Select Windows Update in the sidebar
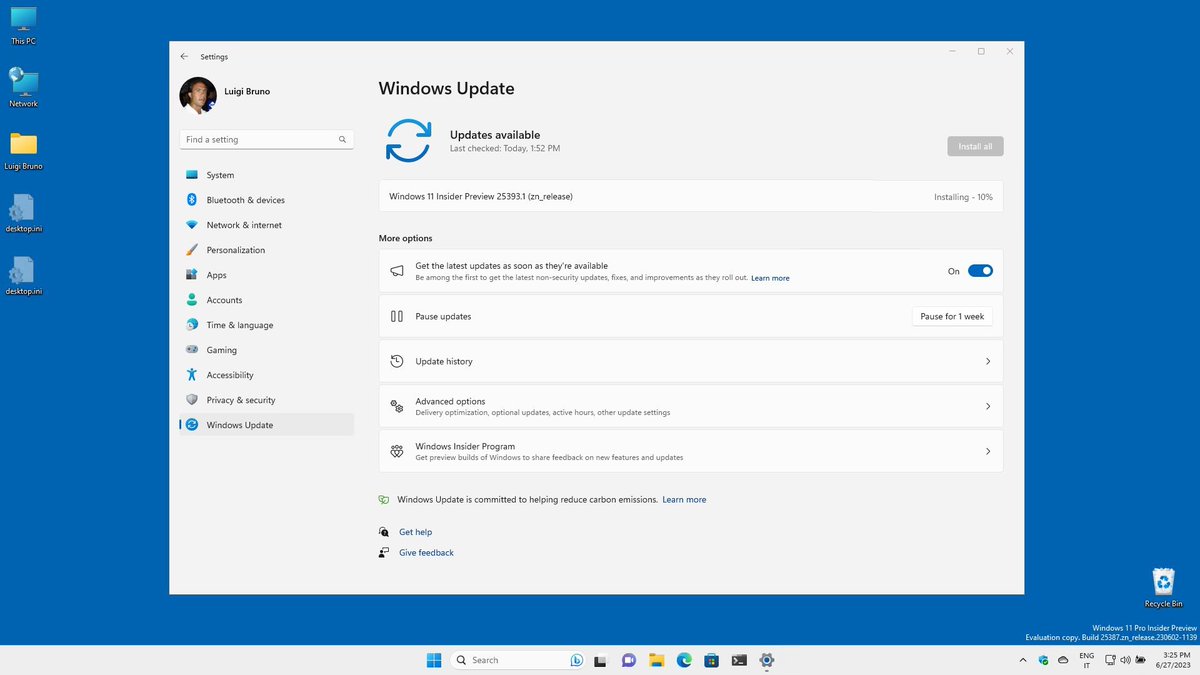The image size is (1200, 675). (x=266, y=425)
